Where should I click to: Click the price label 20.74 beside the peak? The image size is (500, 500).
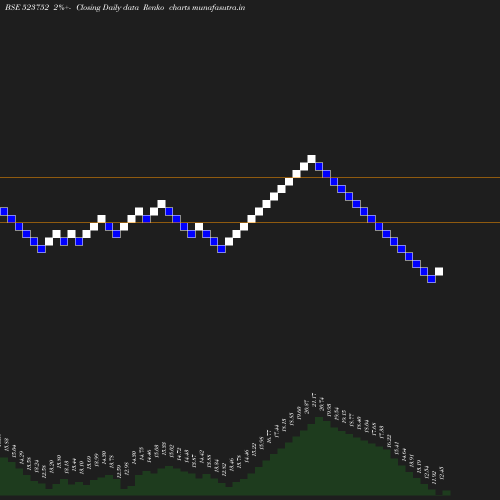[321, 404]
